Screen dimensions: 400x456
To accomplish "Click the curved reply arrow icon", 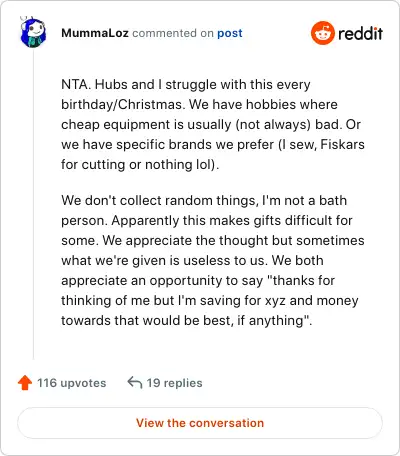I will click(135, 383).
